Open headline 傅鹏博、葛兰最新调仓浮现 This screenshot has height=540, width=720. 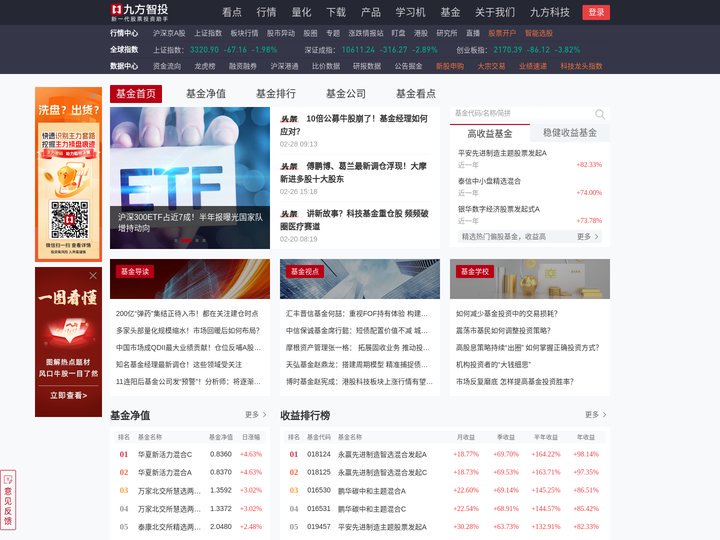pos(354,172)
